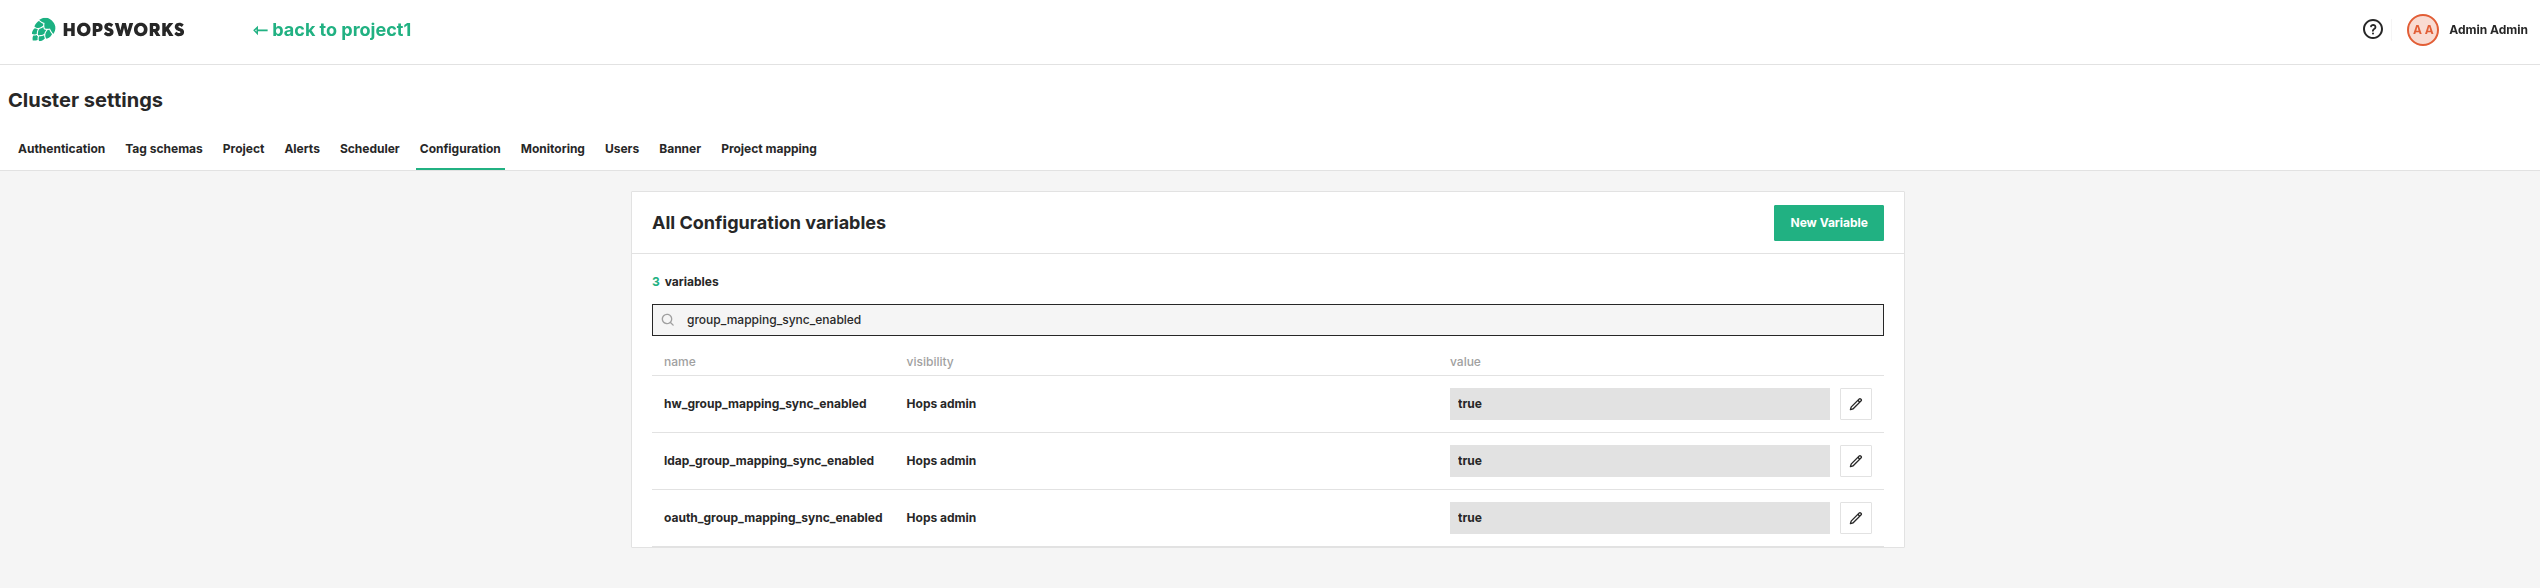Click the variables search input field

[x=1268, y=320]
